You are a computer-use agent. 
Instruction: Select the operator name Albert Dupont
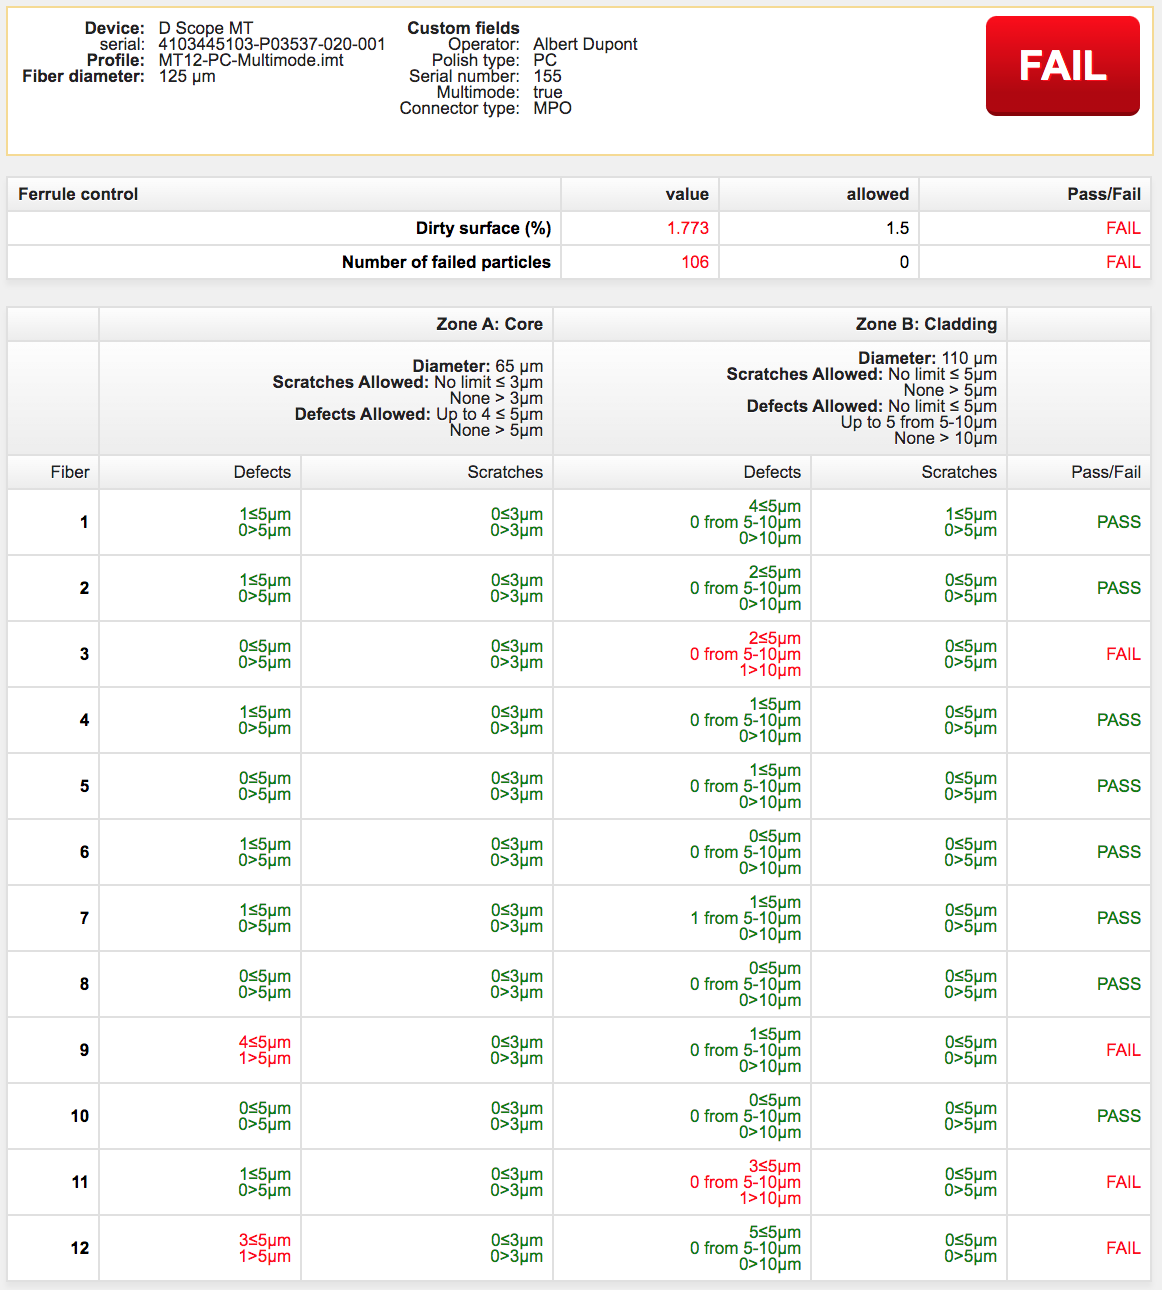(585, 44)
